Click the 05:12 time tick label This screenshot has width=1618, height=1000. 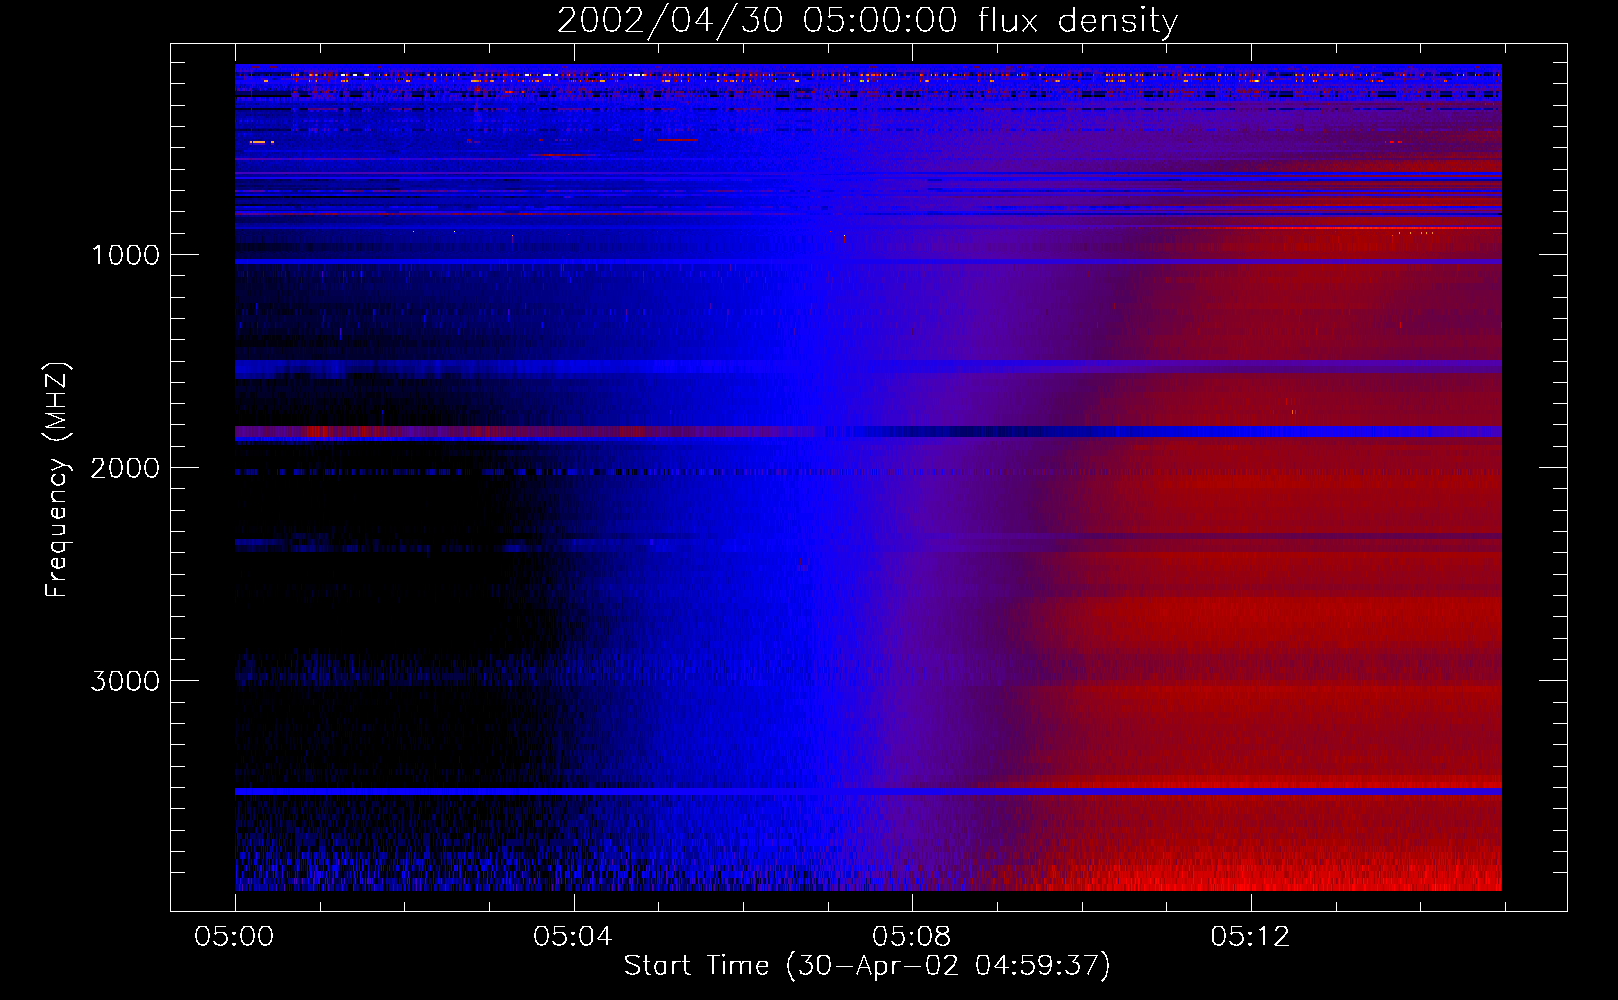[x=1250, y=937]
